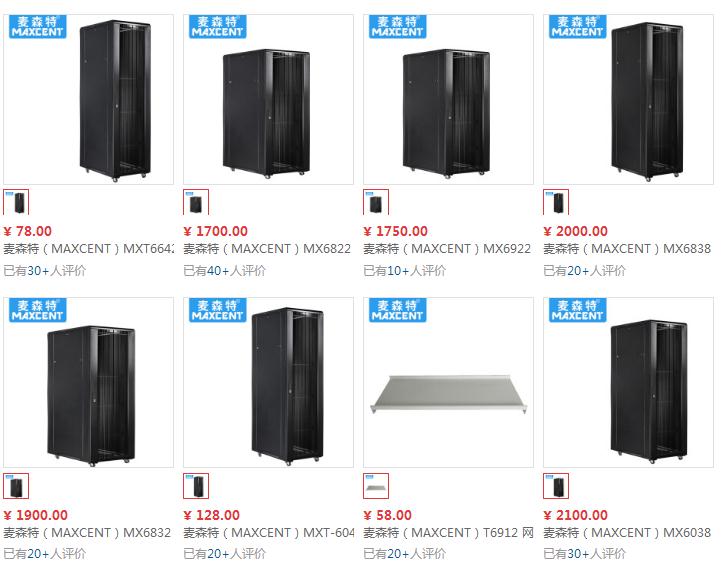Open the MX6038 cabinet product image
Screen dimensions: 723x568
[x=628, y=383]
